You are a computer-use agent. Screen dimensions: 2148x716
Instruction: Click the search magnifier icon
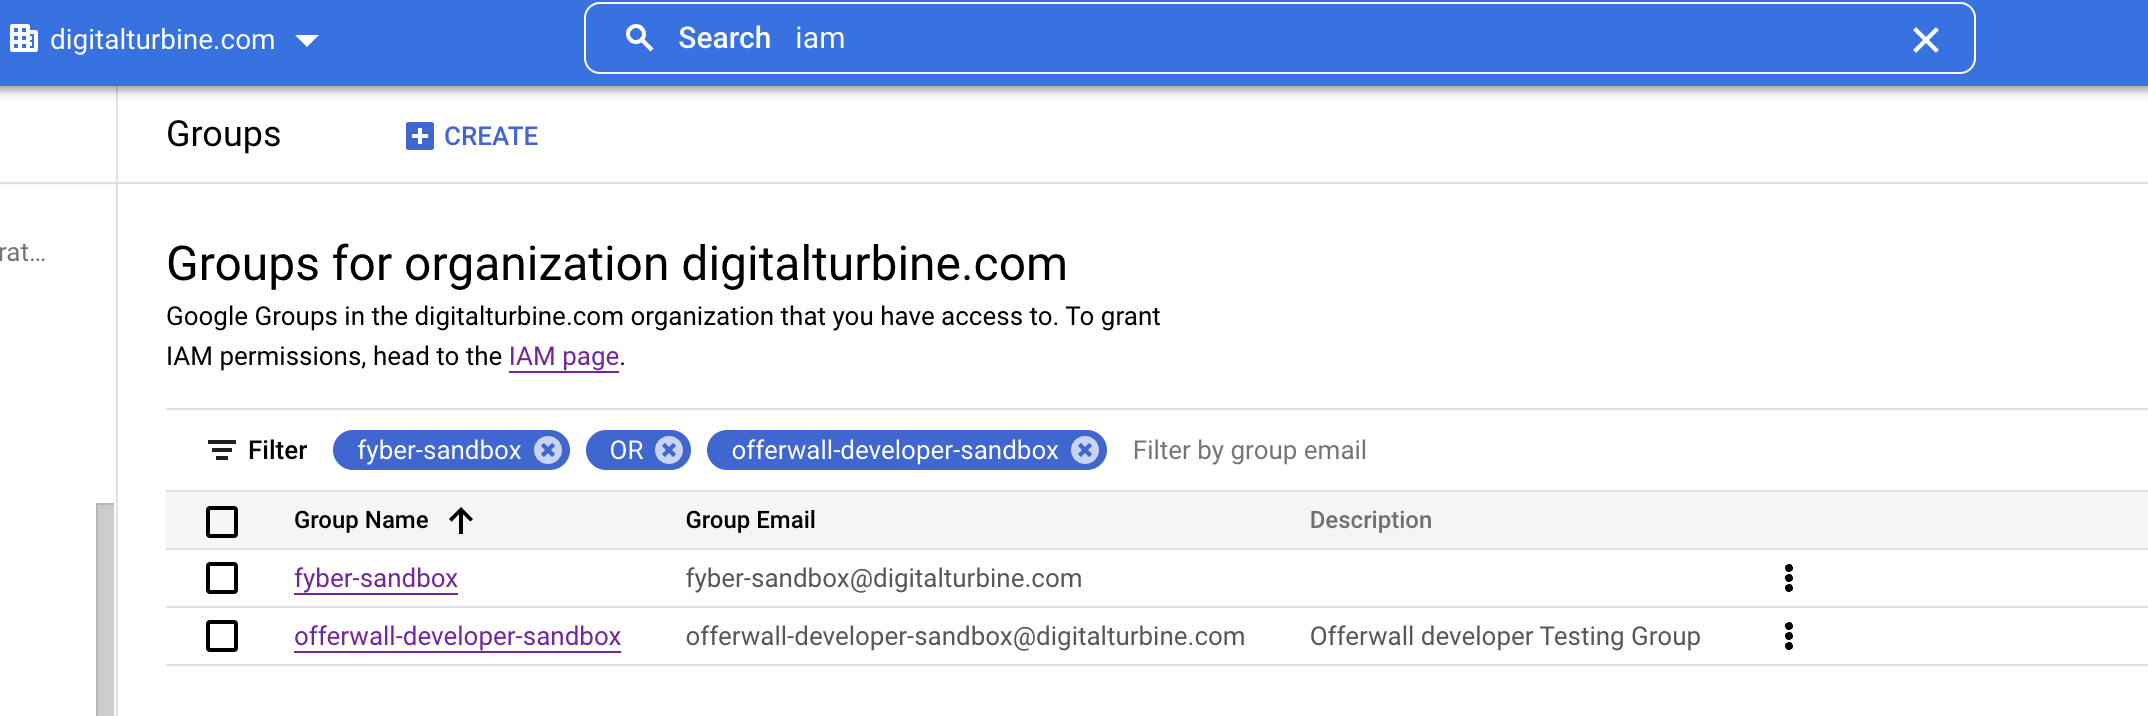tap(639, 38)
